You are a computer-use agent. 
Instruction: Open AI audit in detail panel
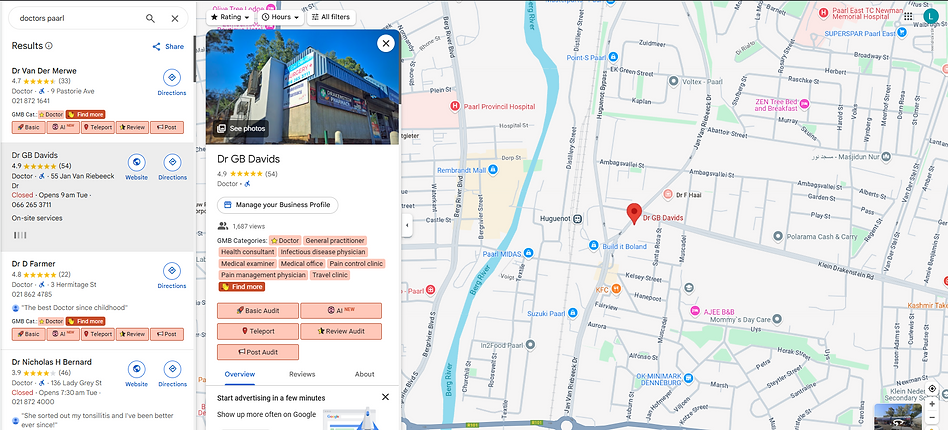click(341, 311)
